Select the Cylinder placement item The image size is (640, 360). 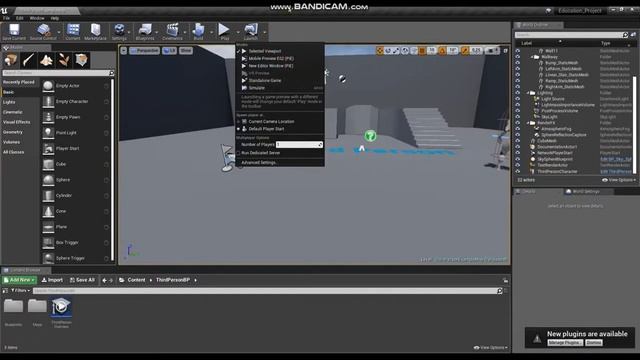pos(76,196)
